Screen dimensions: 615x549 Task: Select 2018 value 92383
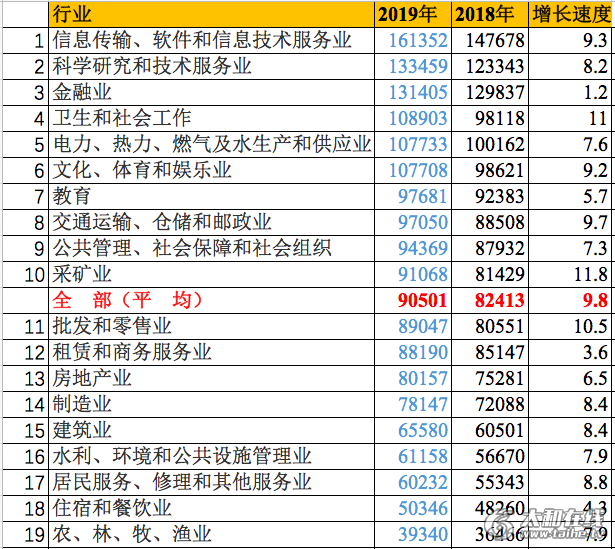click(x=490, y=196)
